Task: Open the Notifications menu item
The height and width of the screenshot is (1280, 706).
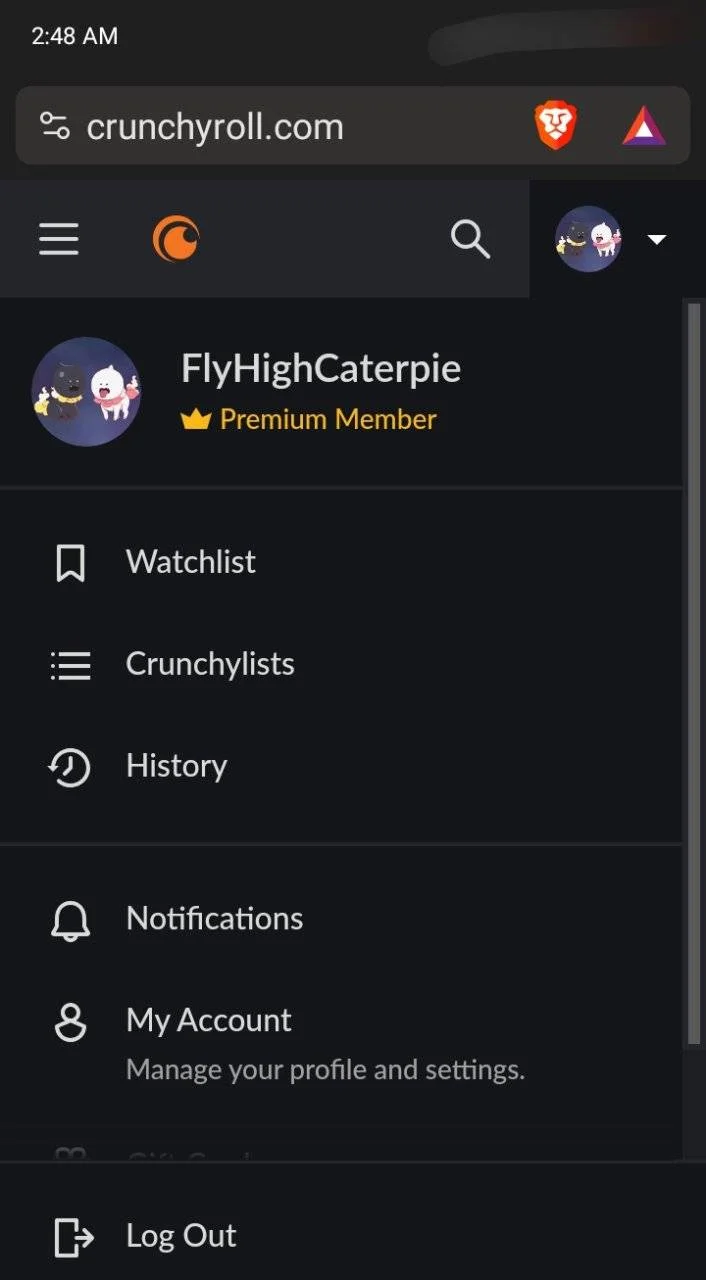Action: coord(341,920)
